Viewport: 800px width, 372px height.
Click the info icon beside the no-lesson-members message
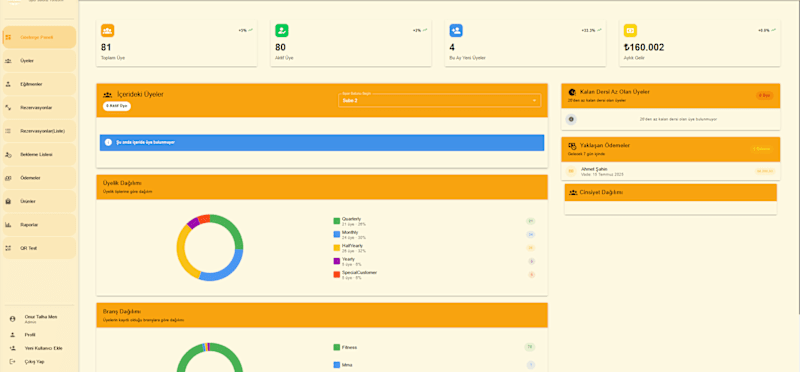(571, 119)
